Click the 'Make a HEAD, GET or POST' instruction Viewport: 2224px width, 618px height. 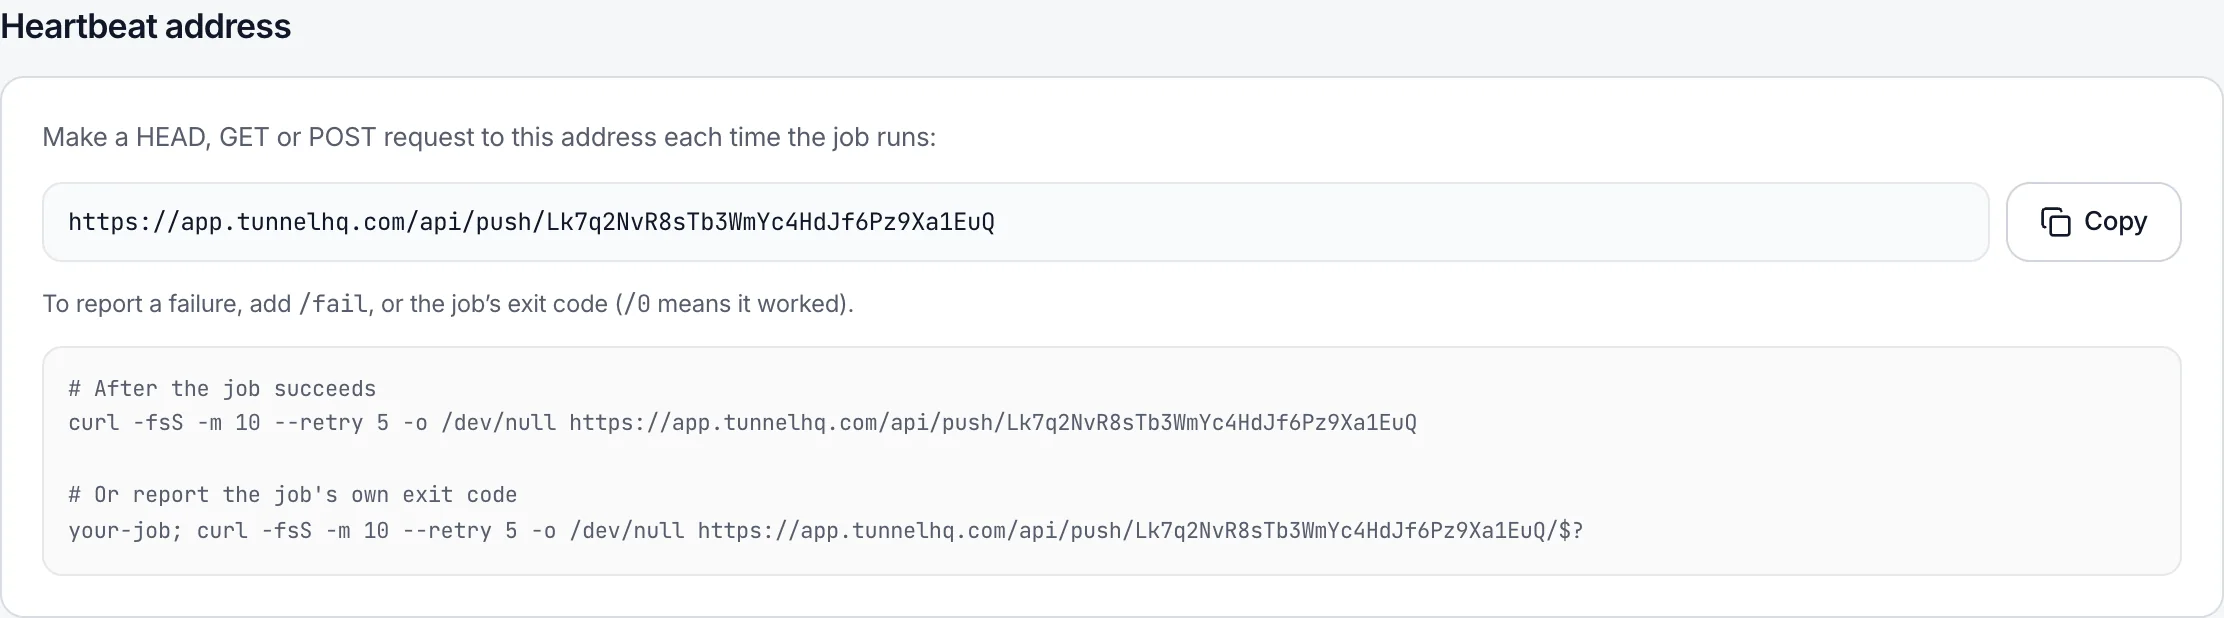click(x=489, y=137)
